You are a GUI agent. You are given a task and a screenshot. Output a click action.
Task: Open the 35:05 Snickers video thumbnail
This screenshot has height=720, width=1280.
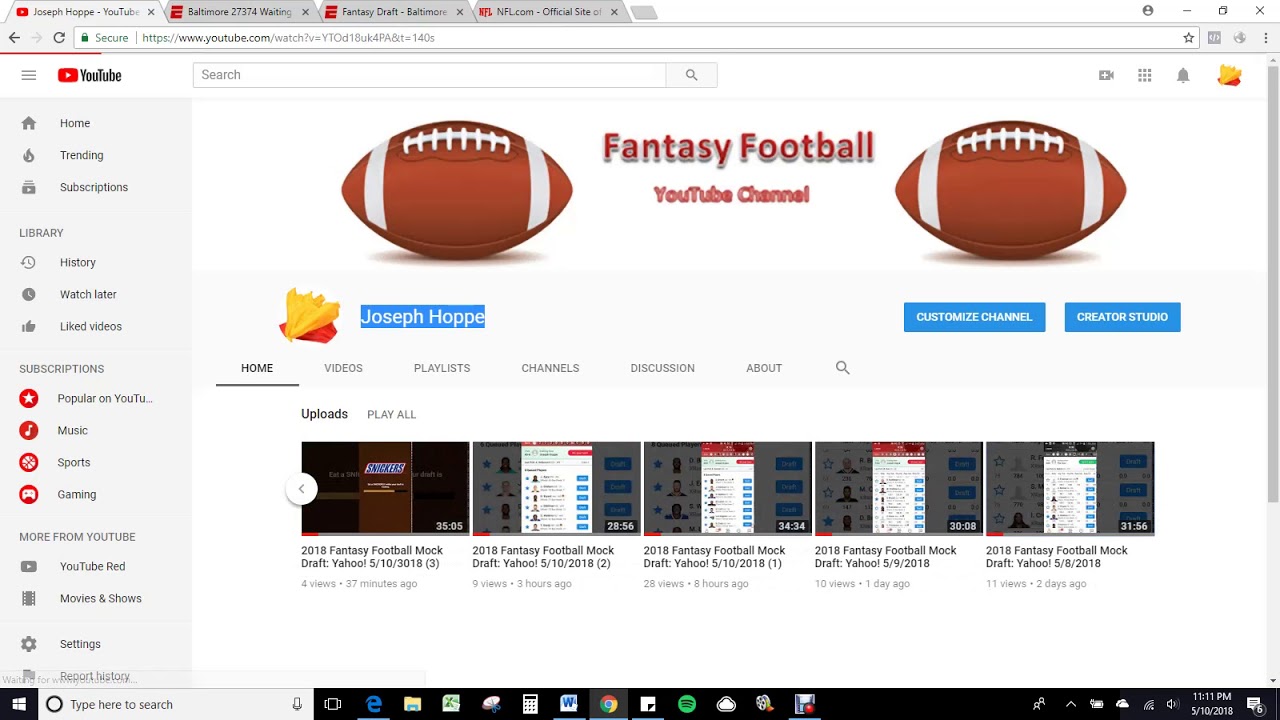point(385,489)
